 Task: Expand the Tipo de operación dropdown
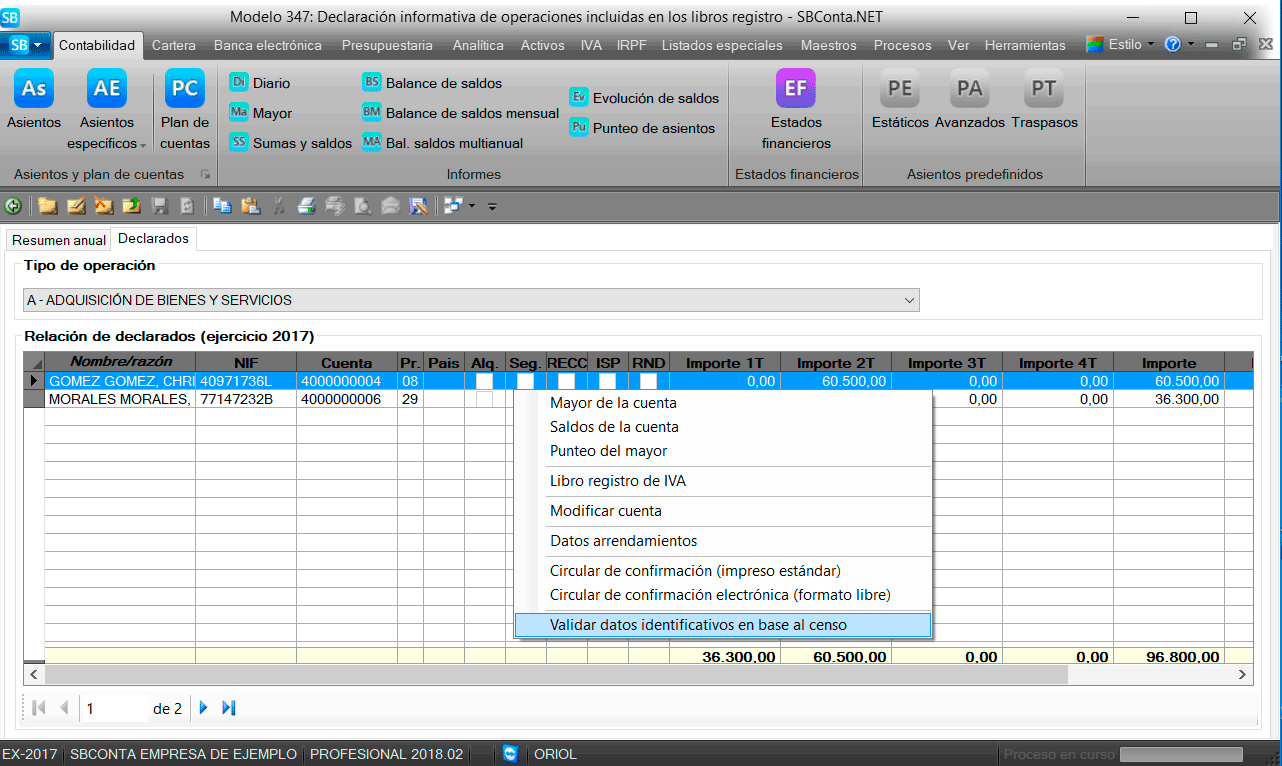[x=909, y=300]
